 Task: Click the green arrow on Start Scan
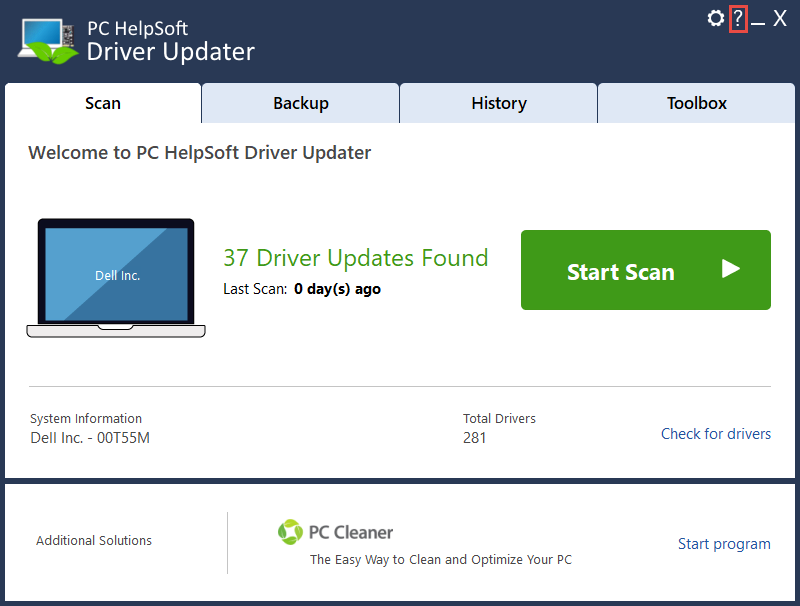coord(731,269)
